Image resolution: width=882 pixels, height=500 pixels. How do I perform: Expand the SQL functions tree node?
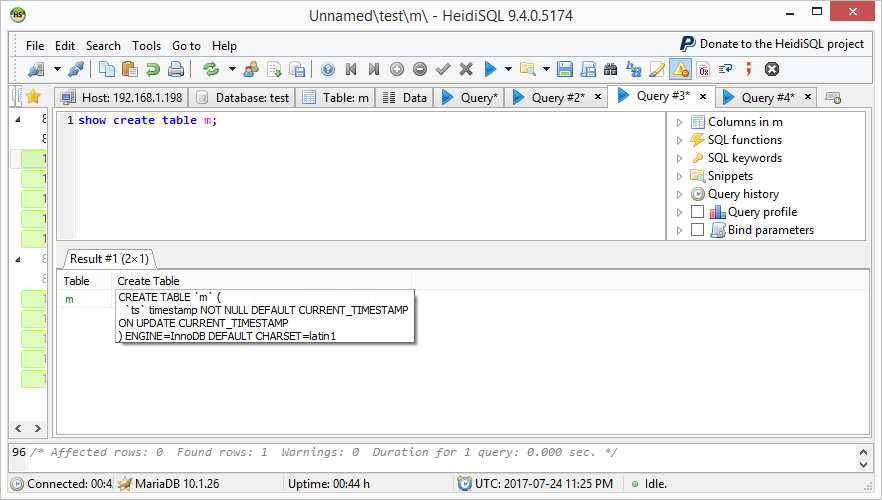[x=680, y=140]
